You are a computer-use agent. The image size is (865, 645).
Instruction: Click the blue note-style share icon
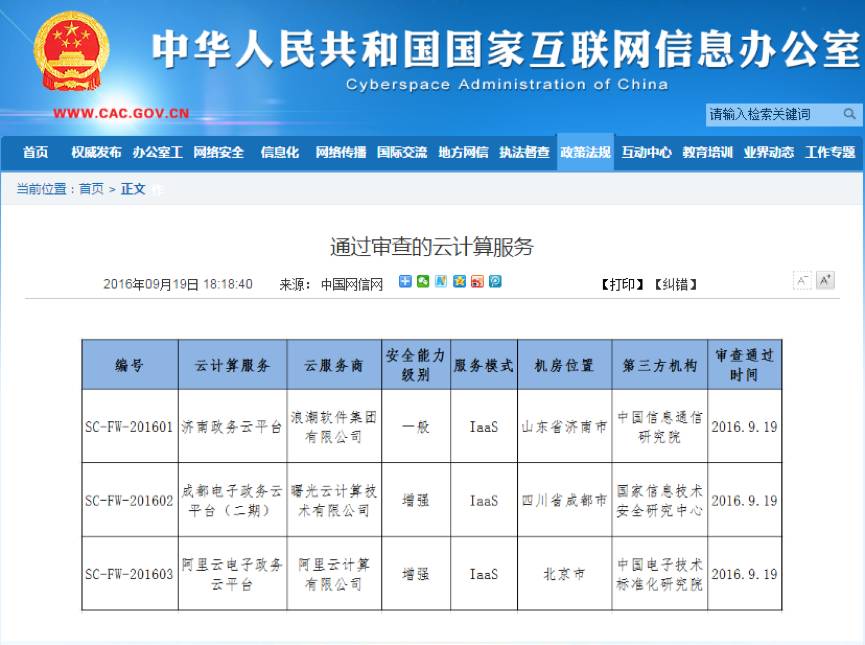tap(442, 281)
